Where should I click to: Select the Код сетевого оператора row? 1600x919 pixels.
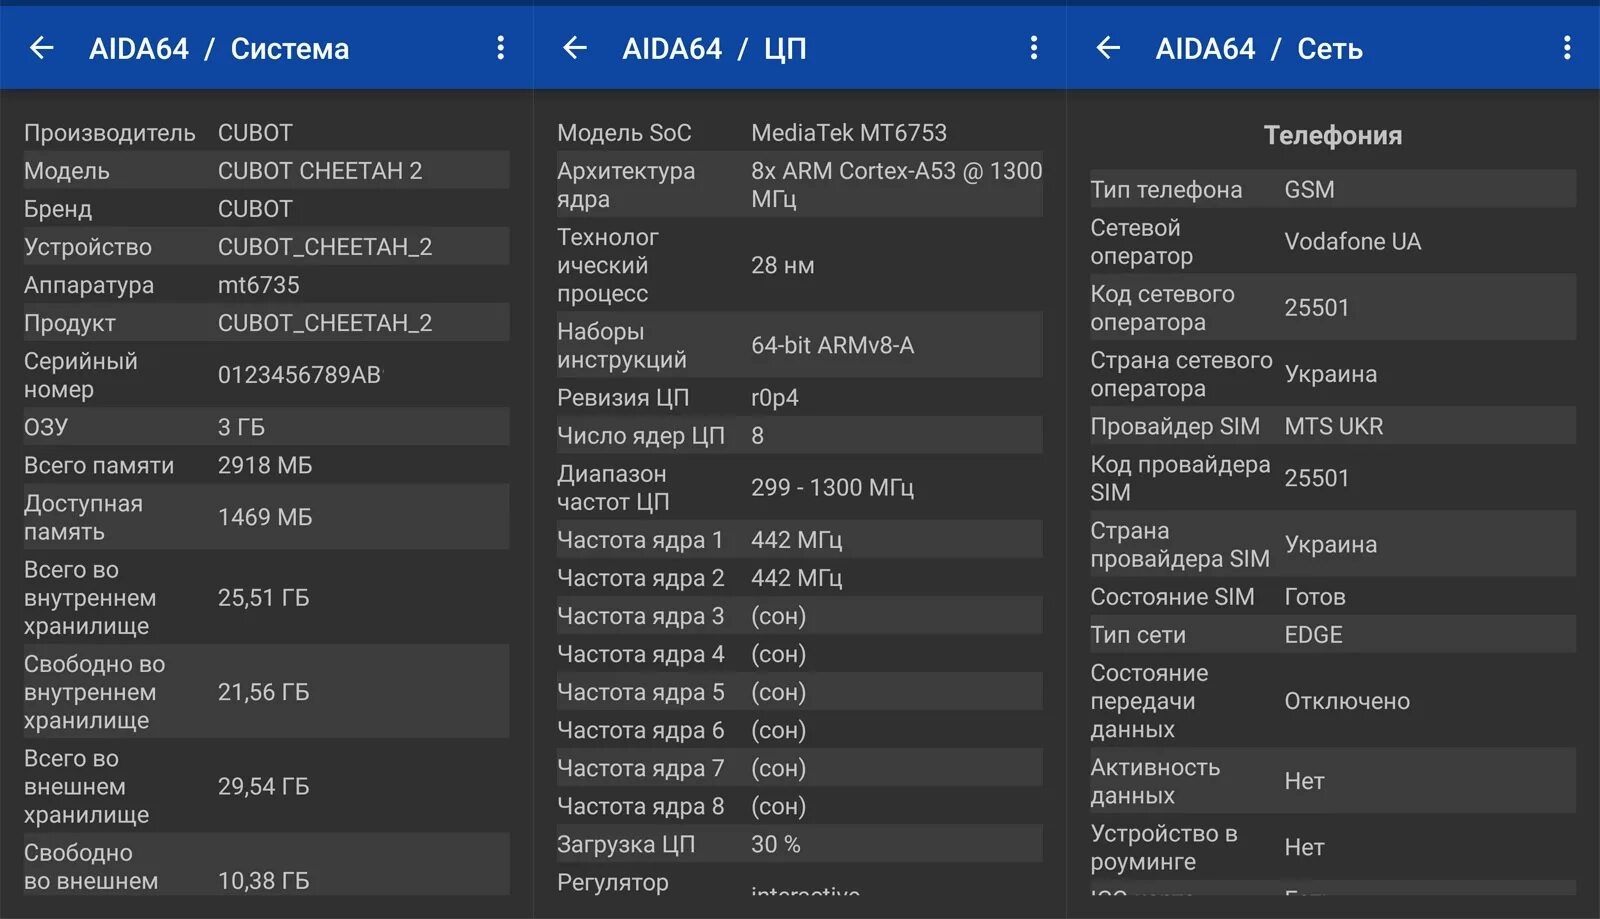click(1333, 307)
